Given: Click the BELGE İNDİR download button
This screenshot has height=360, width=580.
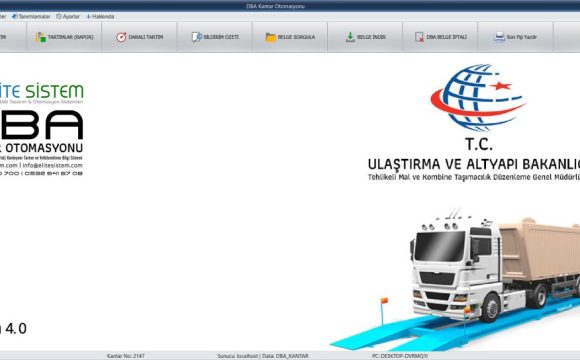Looking at the screenshot, I should [365, 37].
